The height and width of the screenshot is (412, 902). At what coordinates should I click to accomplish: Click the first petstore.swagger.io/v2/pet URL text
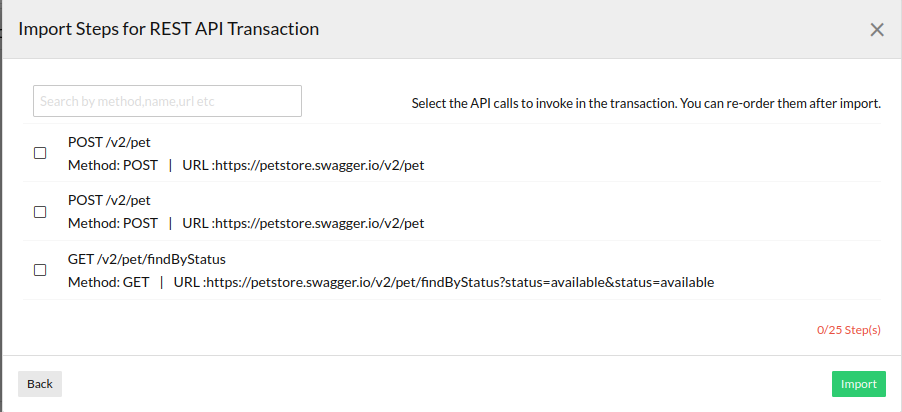point(319,165)
